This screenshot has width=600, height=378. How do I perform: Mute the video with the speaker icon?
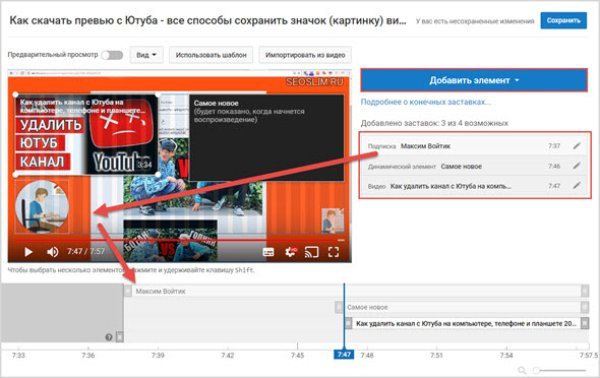[52, 252]
